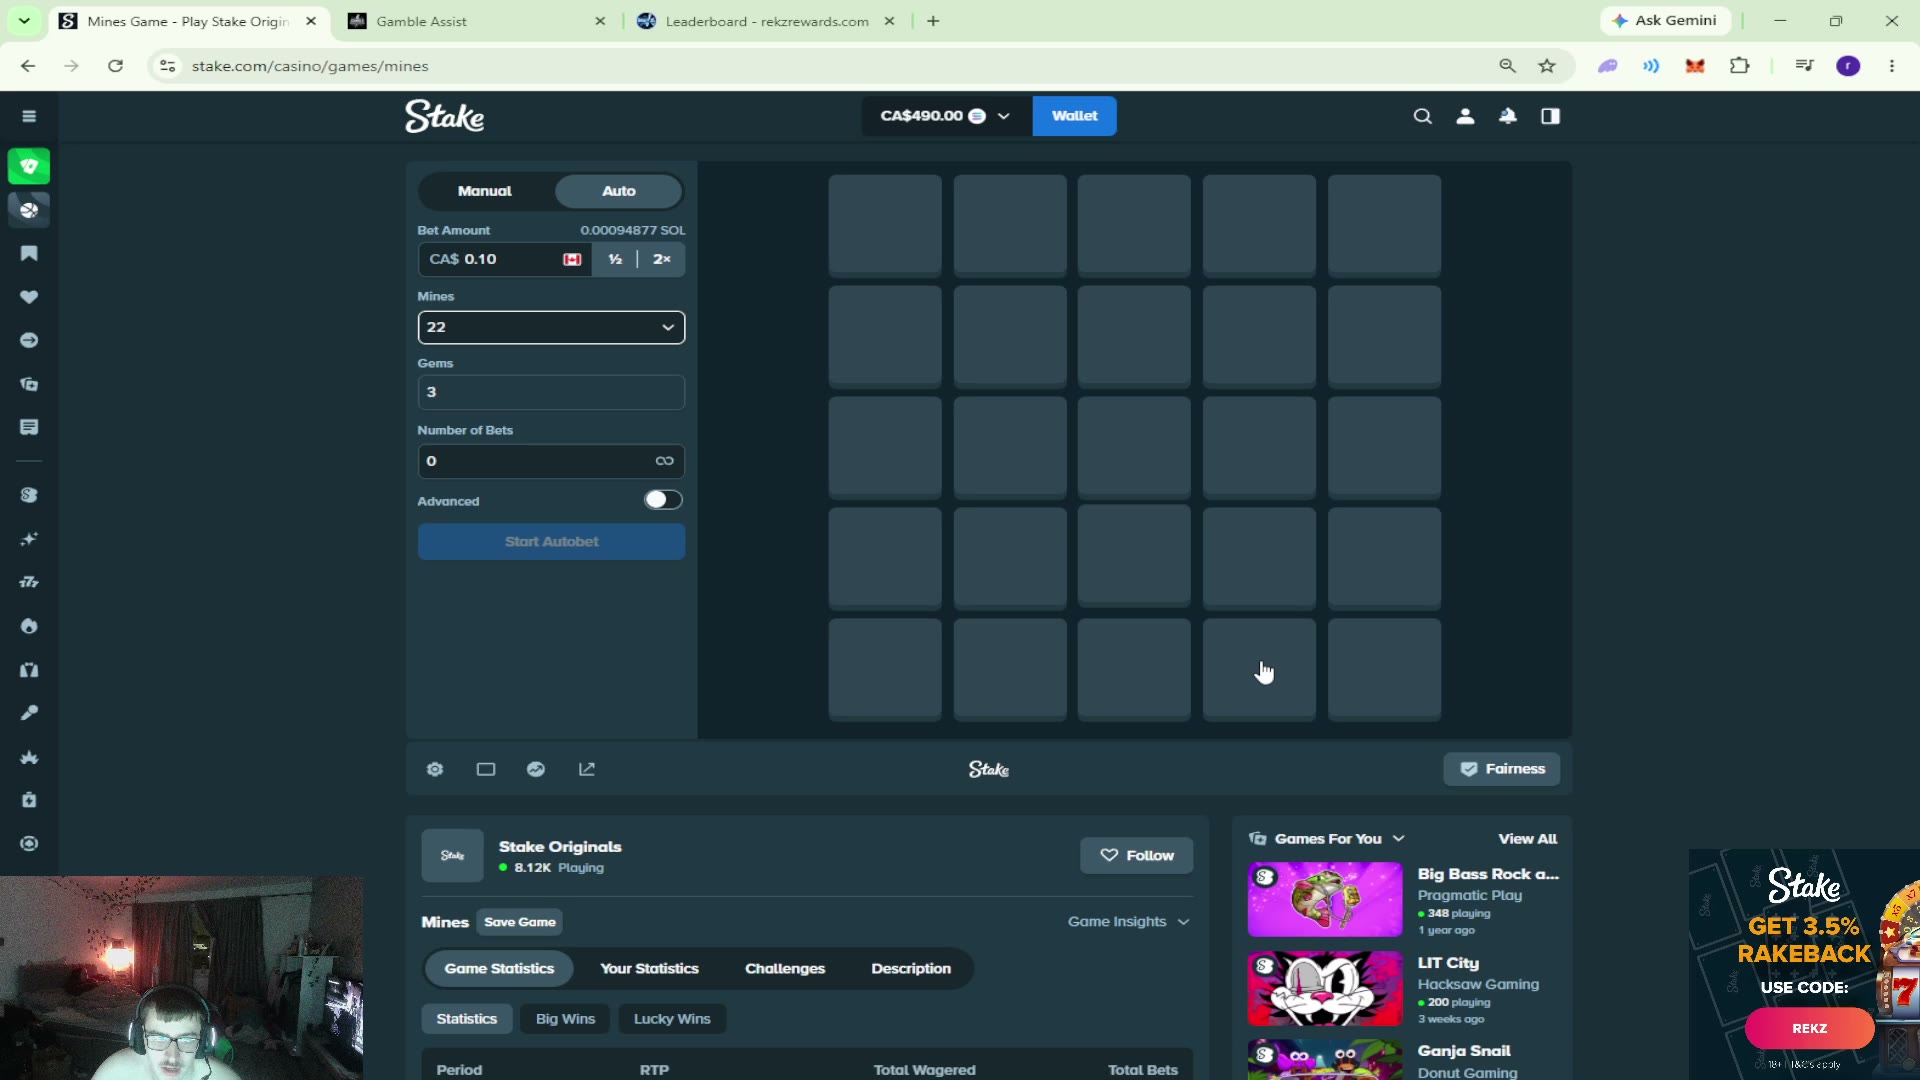Open the Fairness dialog
Viewport: 1920px width, 1080px height.
[1502, 769]
